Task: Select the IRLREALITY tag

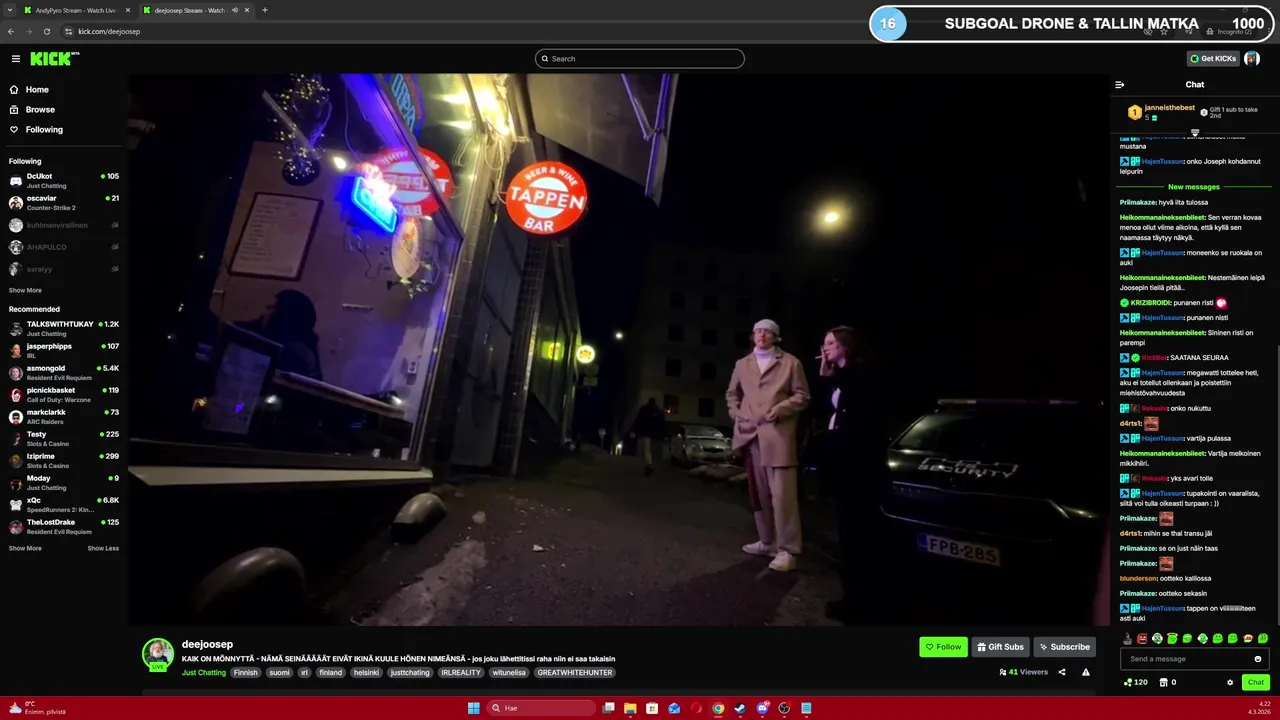Action: (x=461, y=673)
